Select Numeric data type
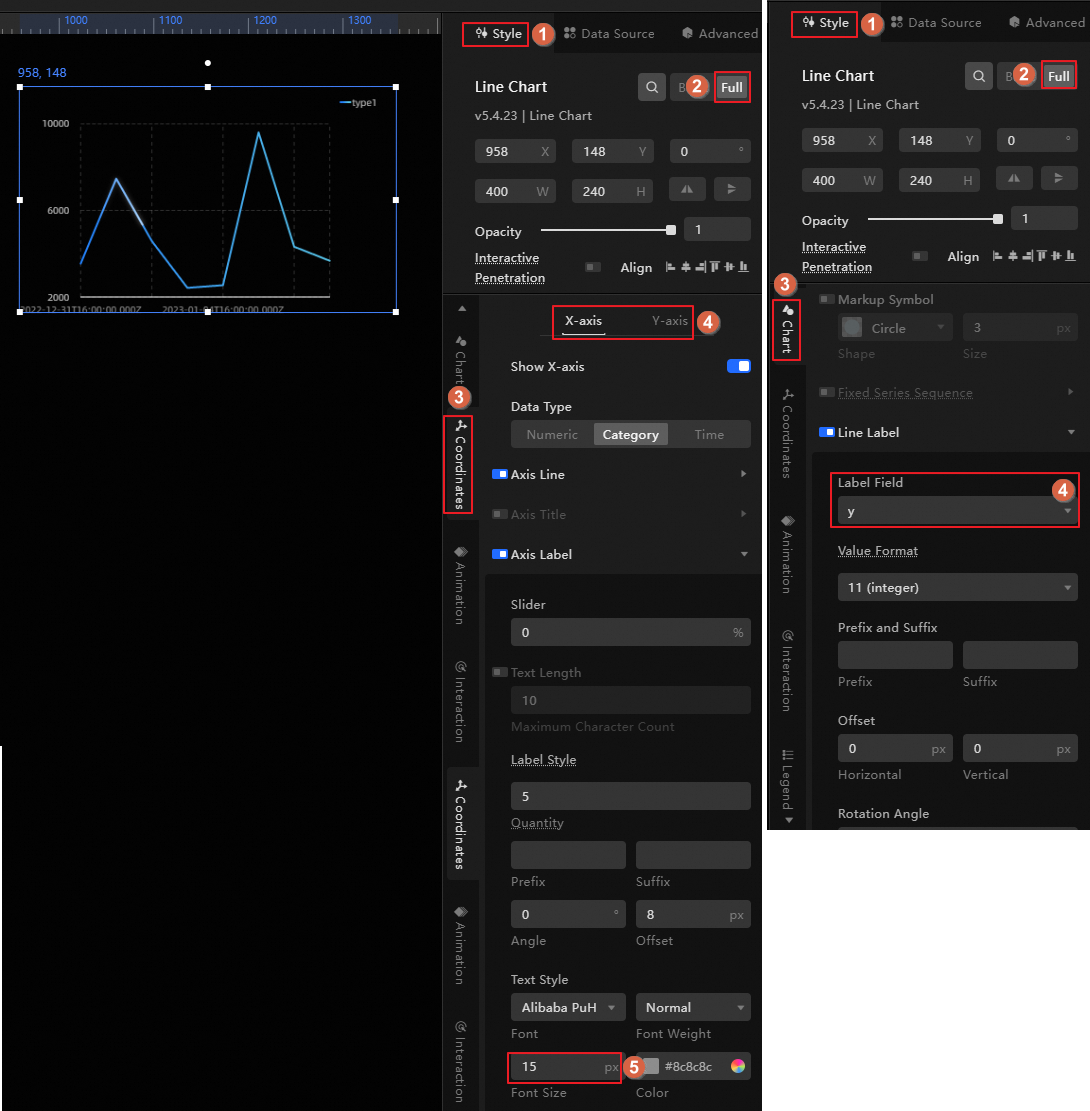The image size is (1090, 1111). (552, 434)
